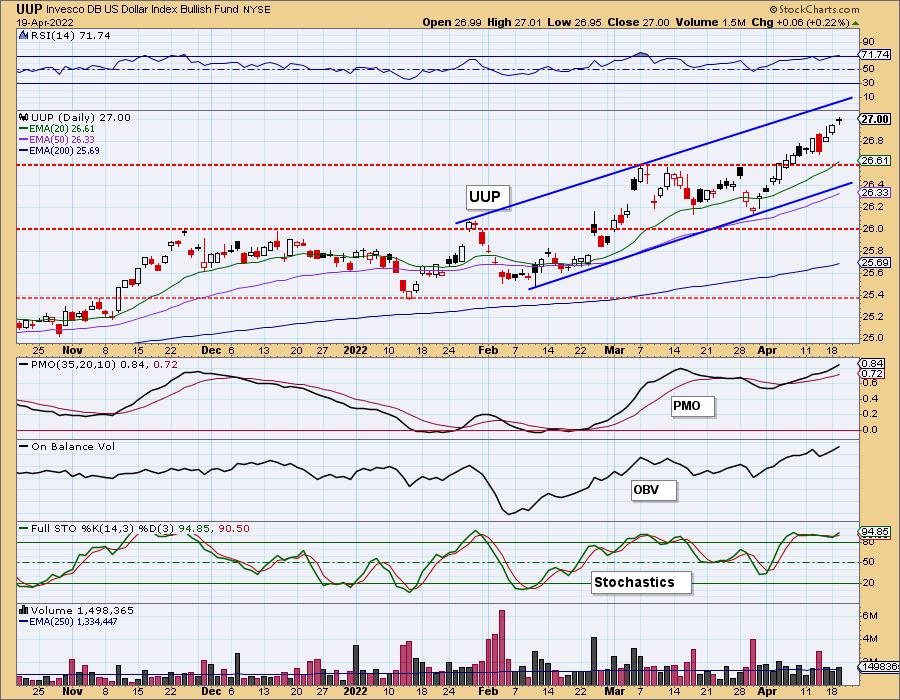Click the blue line swatch beside EMA(250)

pos(24,621)
